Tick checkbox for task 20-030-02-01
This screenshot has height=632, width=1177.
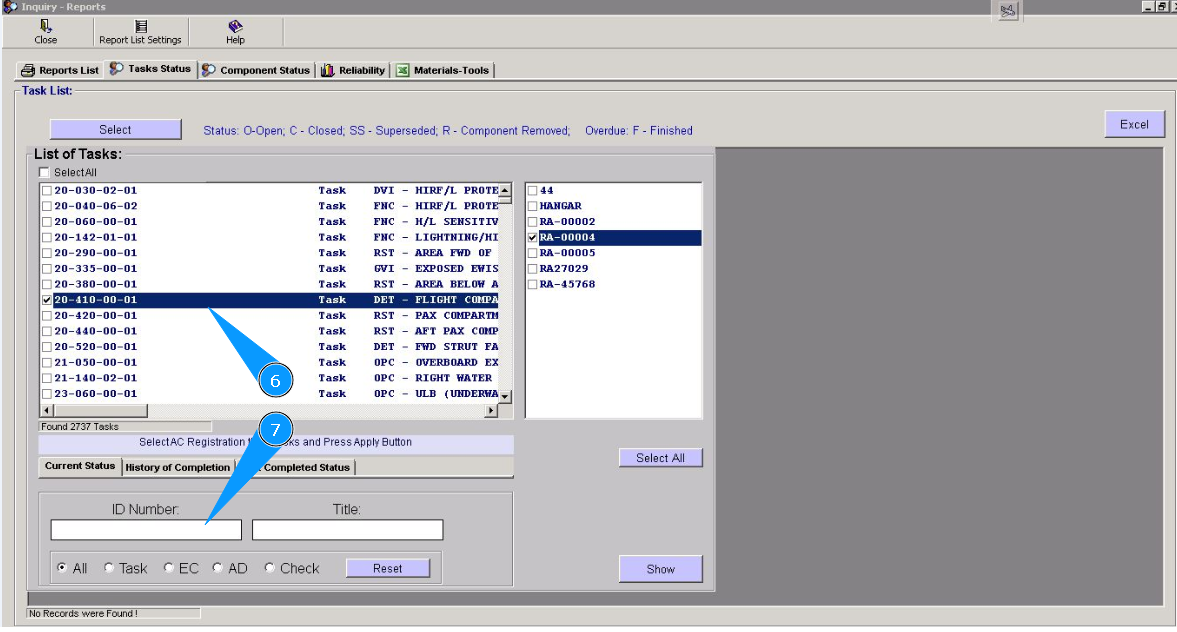[x=47, y=190]
